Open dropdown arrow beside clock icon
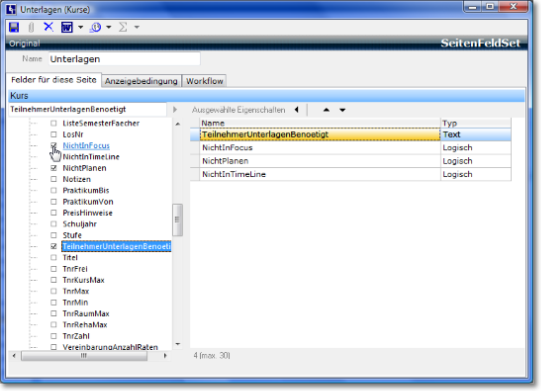 [109, 27]
